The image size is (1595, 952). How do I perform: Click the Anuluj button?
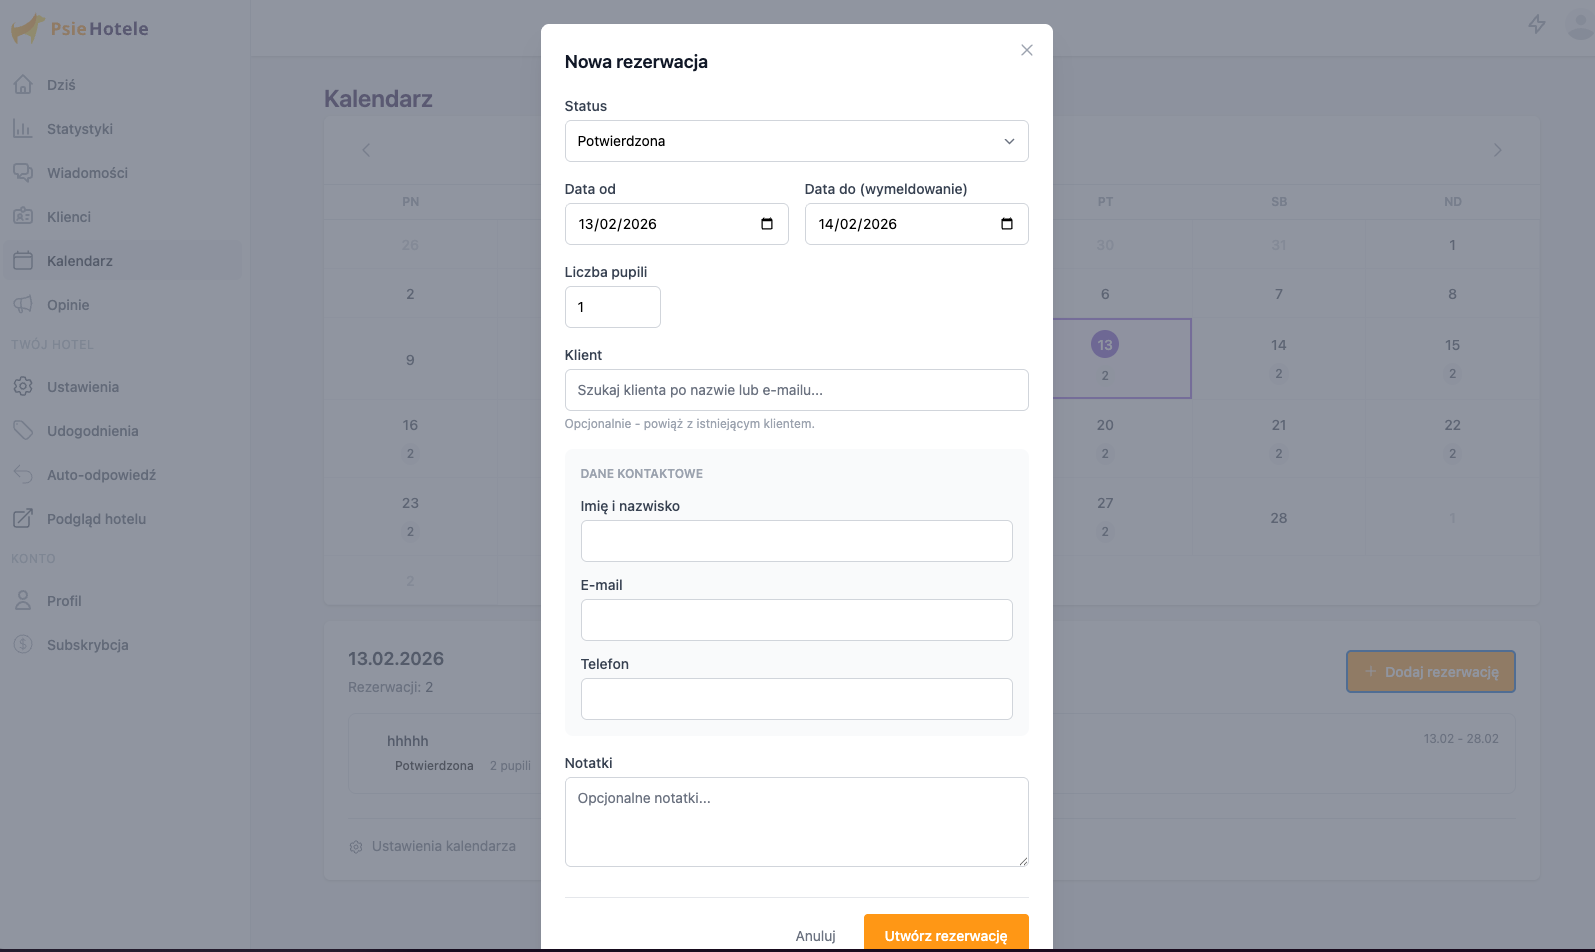pyautogui.click(x=815, y=936)
